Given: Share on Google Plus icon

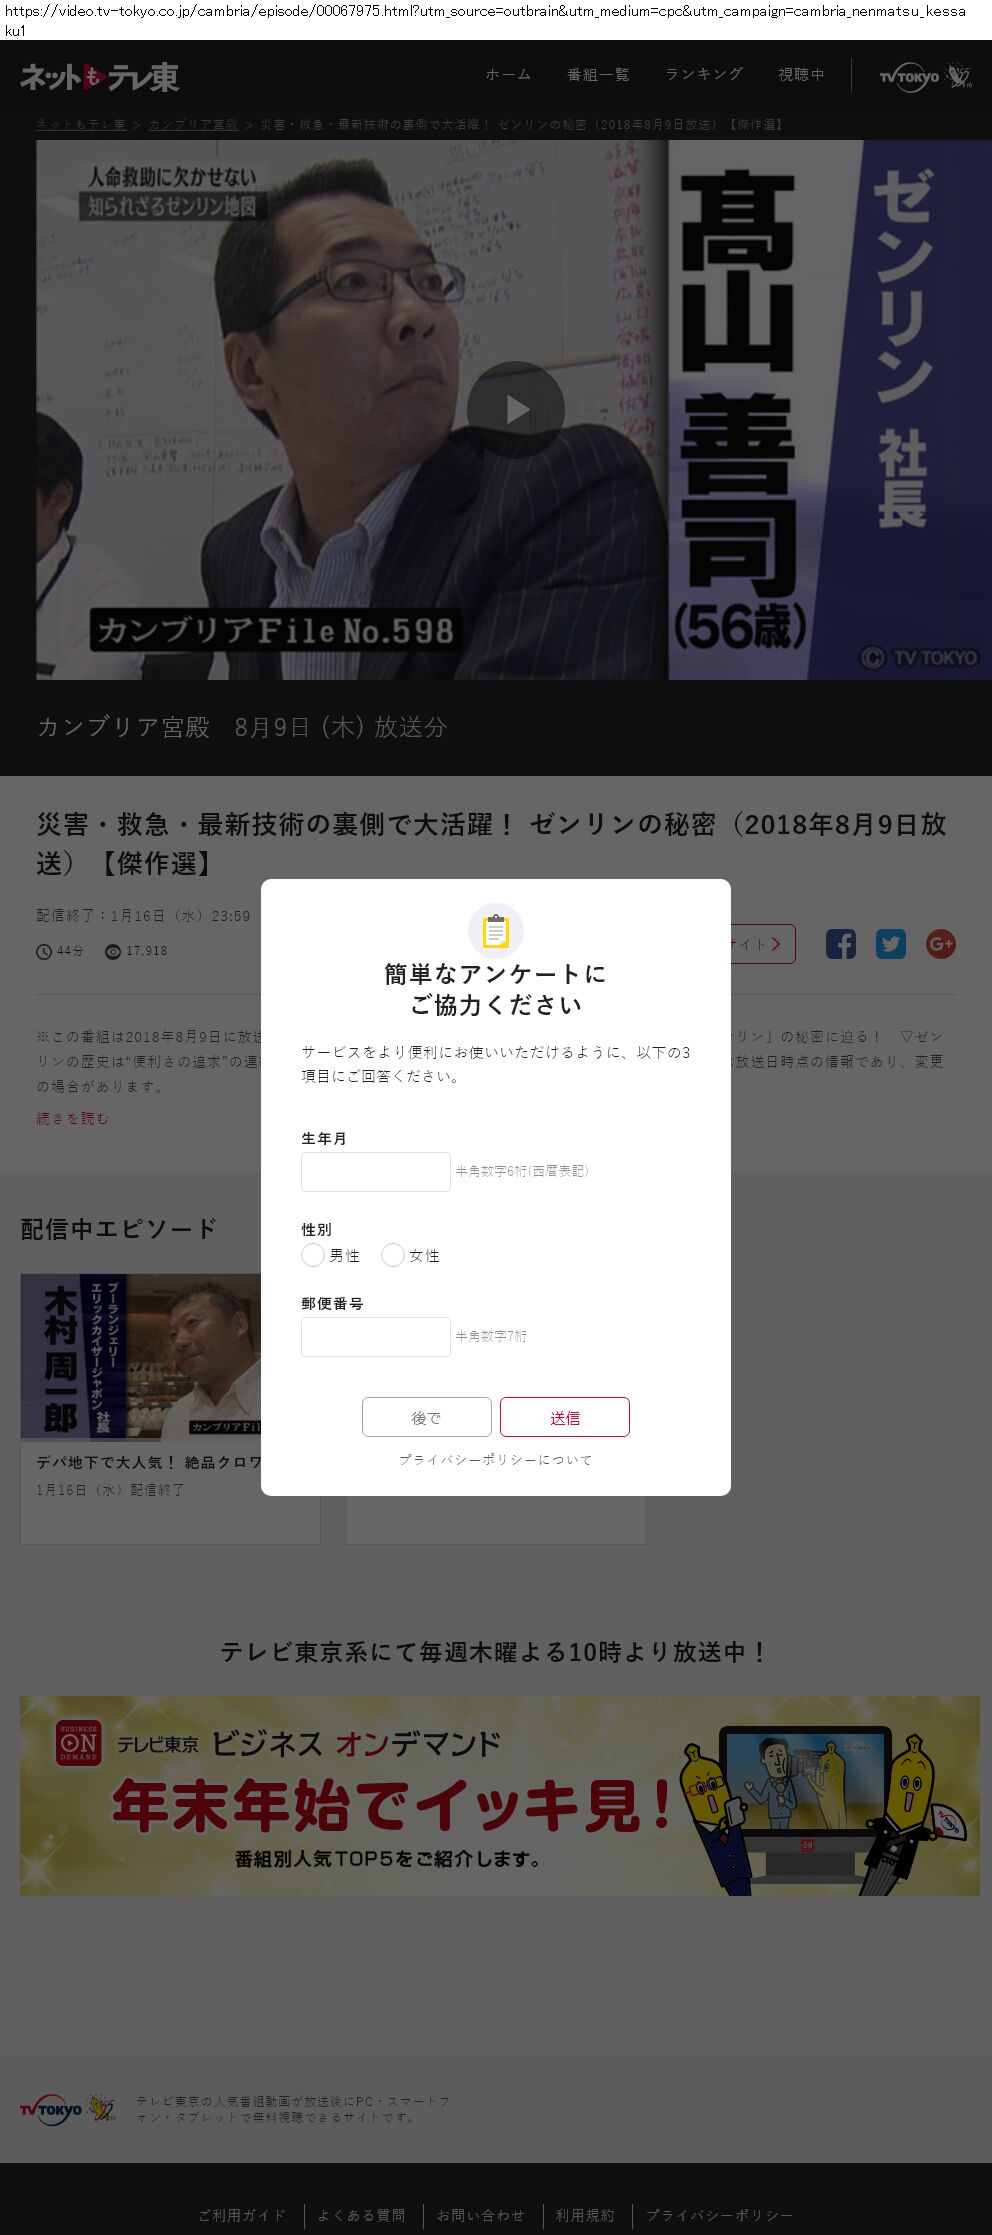Looking at the screenshot, I should (x=941, y=944).
